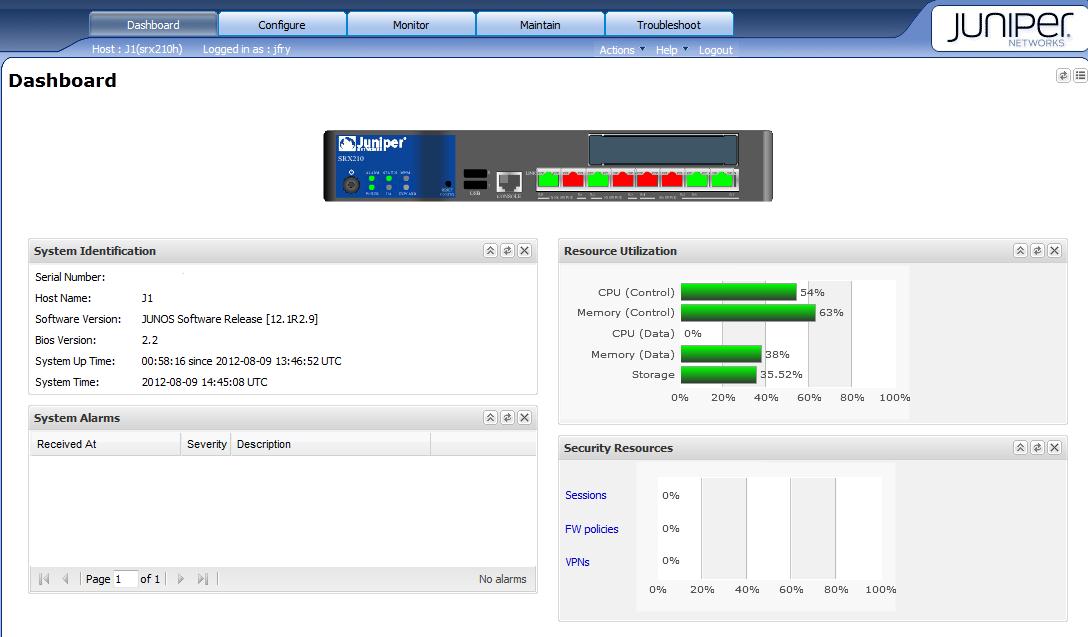Click the alarms page number field

[125, 579]
